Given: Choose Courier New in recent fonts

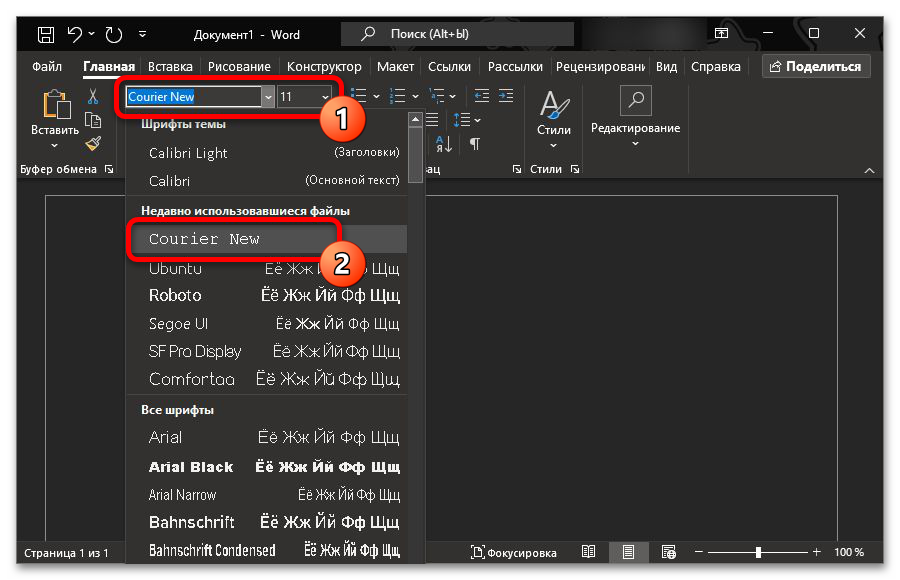Looking at the screenshot, I should 266,239.
